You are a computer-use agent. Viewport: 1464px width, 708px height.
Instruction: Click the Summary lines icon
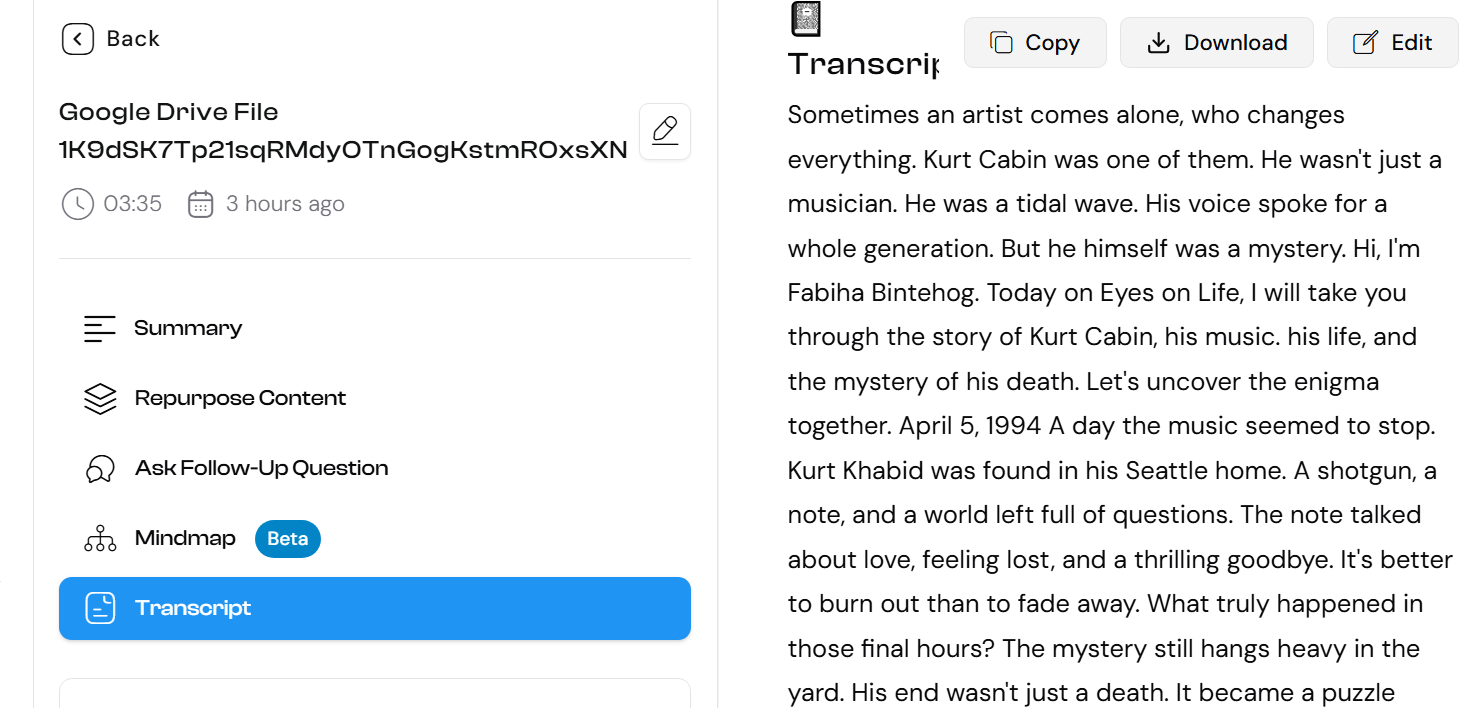100,329
